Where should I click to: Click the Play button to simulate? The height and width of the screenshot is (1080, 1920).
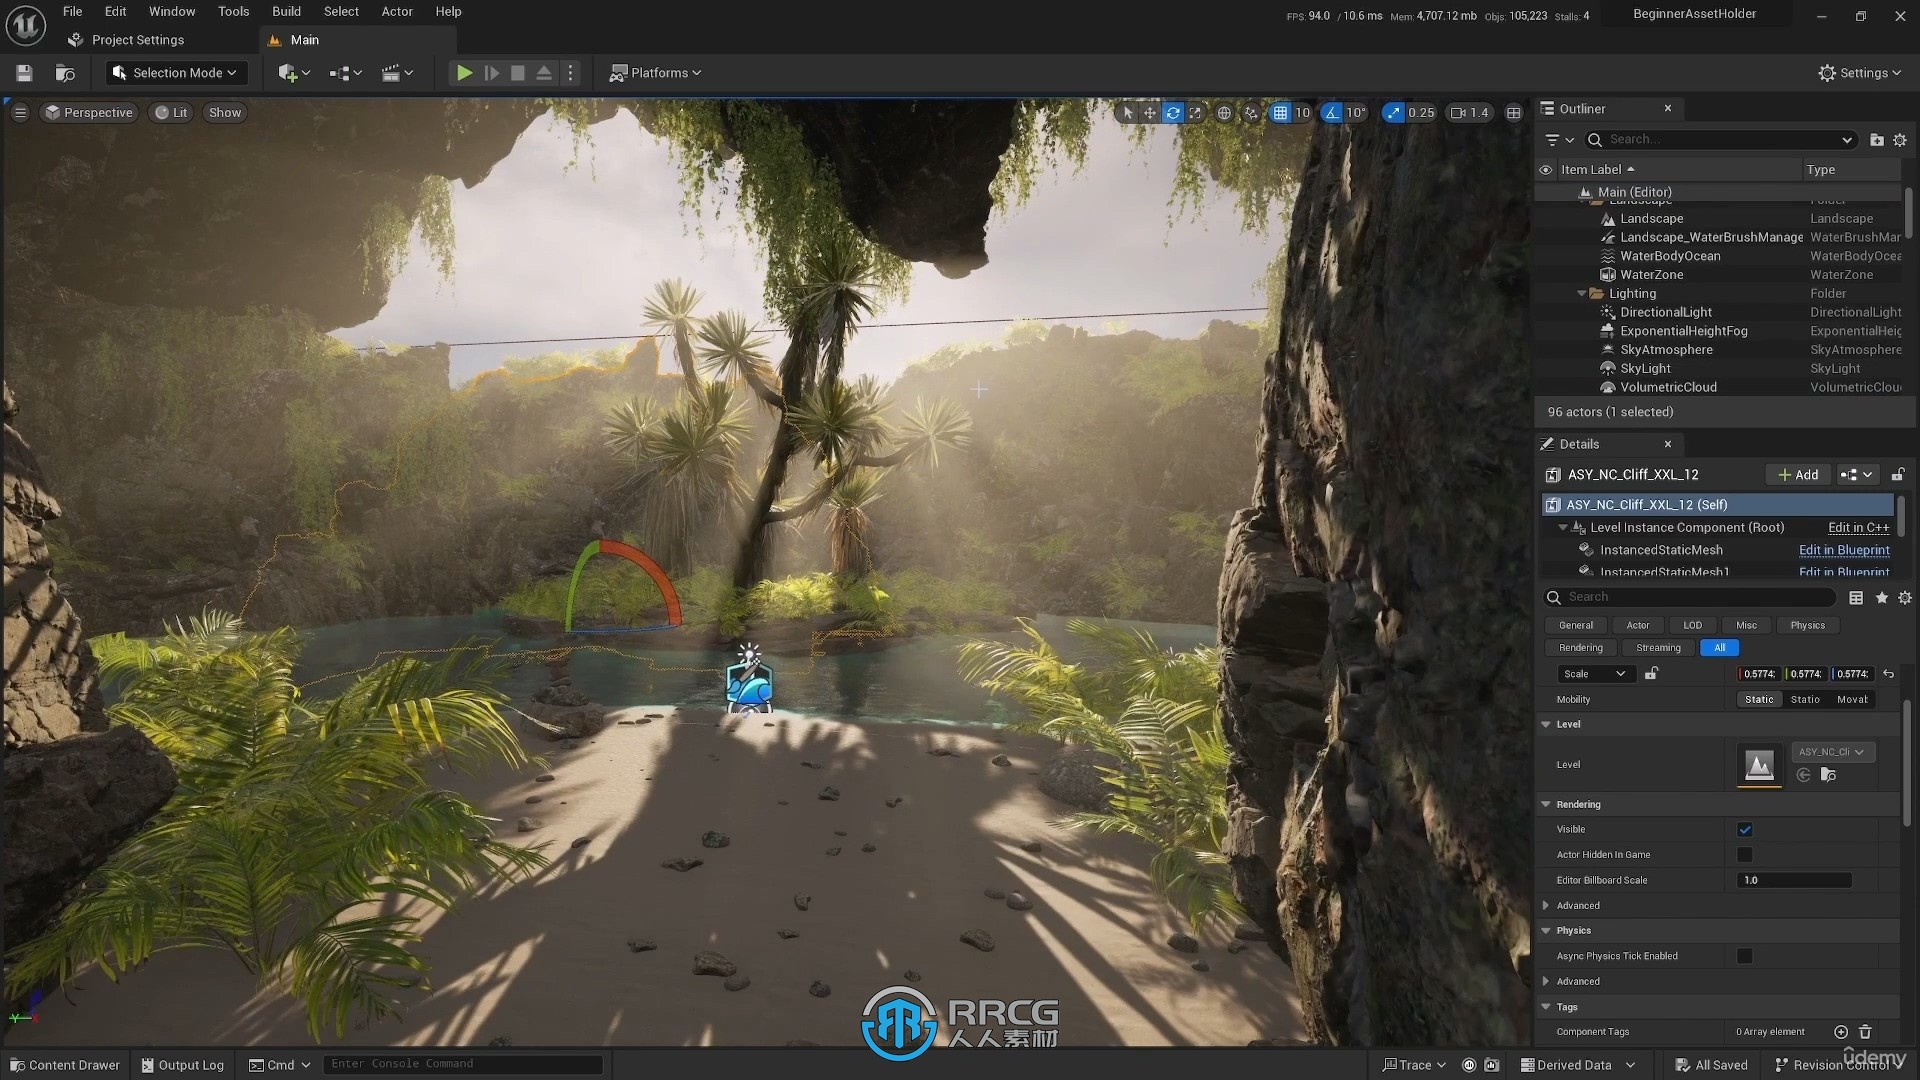463,73
